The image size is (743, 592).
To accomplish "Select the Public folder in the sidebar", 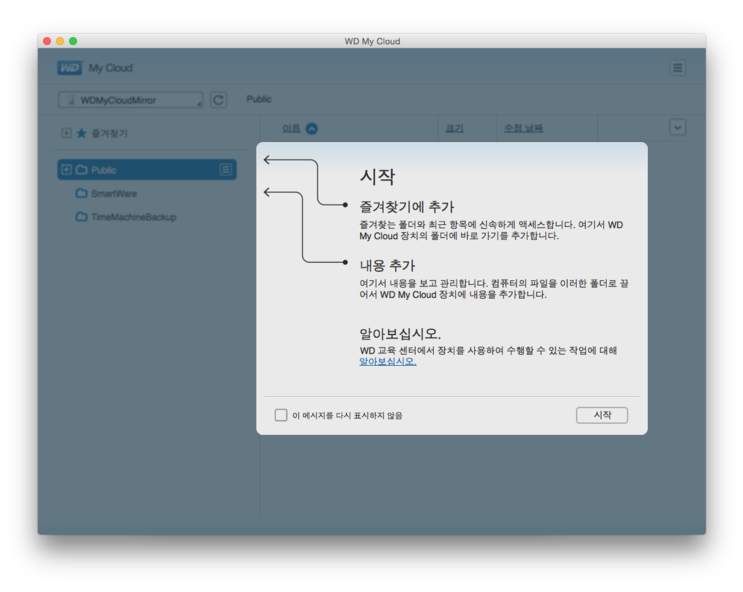I will pos(147,170).
